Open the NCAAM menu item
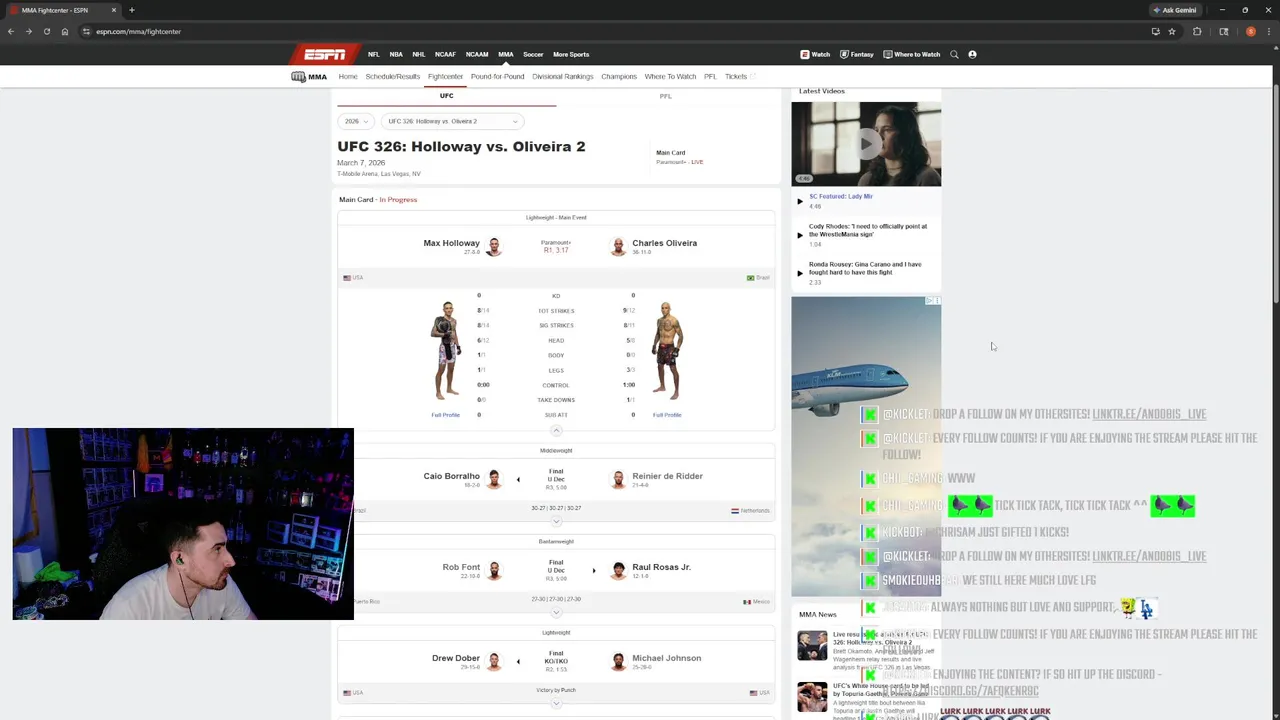Screen dimensions: 1280x720 click(x=477, y=54)
